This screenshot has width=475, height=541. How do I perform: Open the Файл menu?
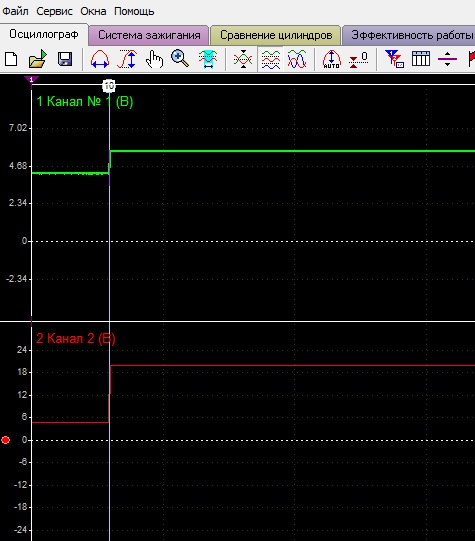coord(15,11)
